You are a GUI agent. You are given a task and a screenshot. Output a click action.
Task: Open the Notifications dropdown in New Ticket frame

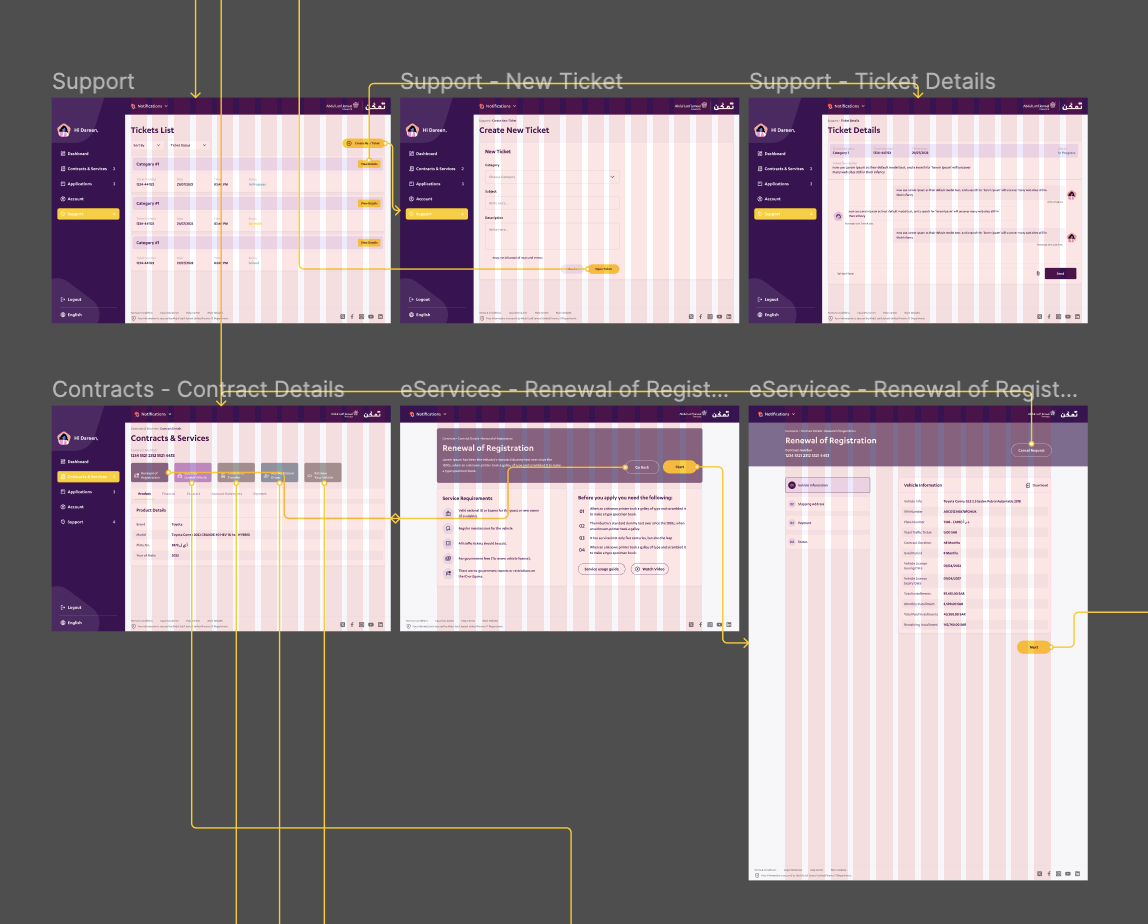tap(498, 106)
